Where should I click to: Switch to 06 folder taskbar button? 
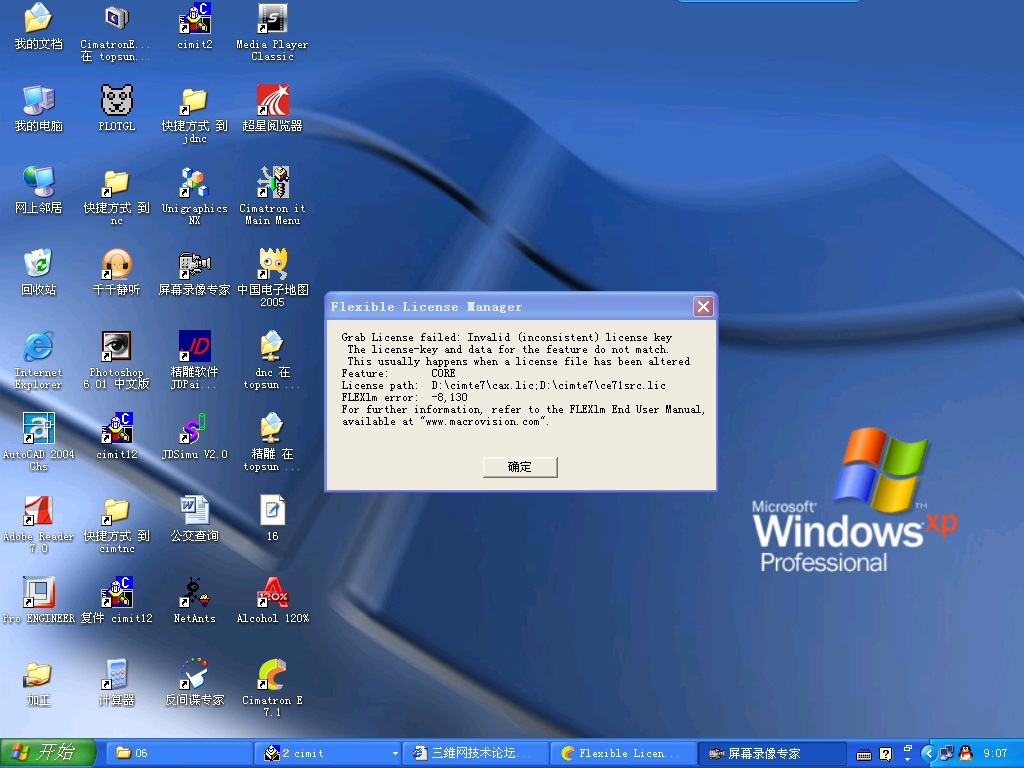click(x=180, y=753)
